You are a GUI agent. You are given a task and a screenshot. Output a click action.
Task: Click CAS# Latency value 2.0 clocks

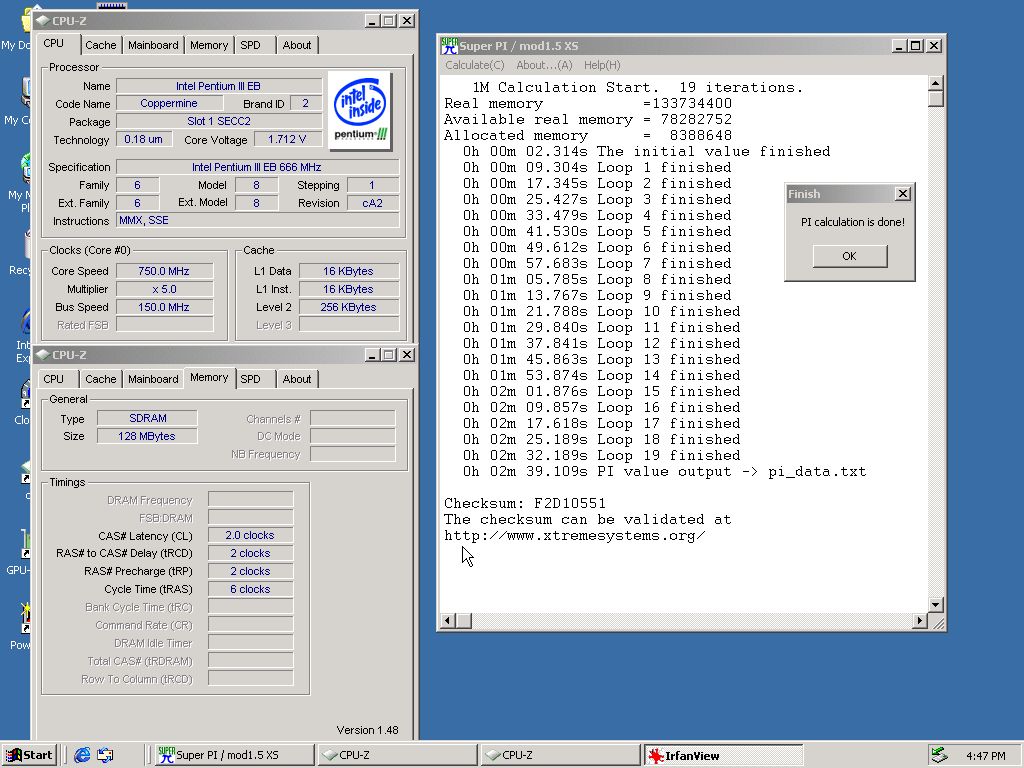pos(250,536)
